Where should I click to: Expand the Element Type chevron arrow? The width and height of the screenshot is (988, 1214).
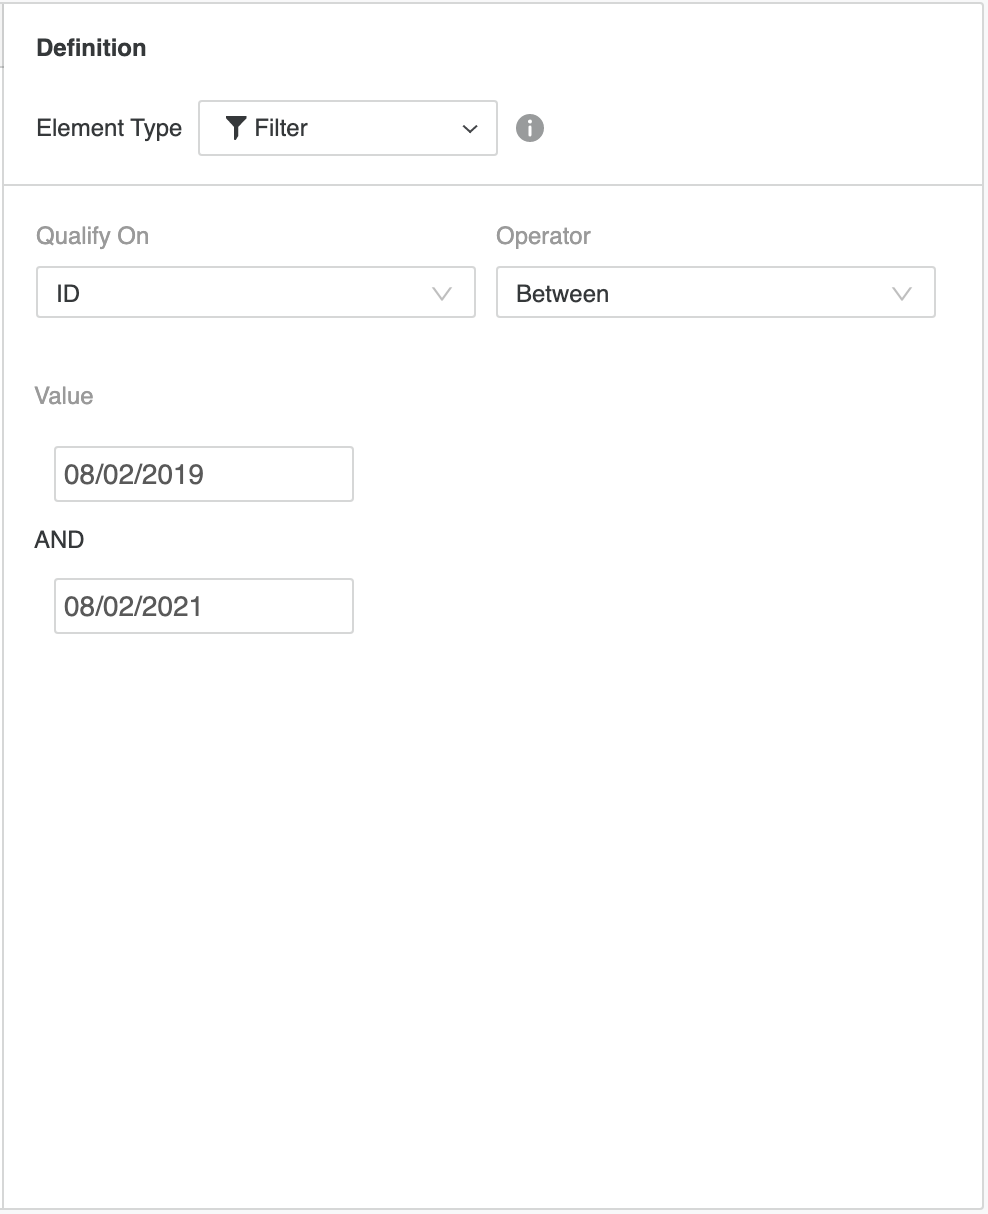470,129
